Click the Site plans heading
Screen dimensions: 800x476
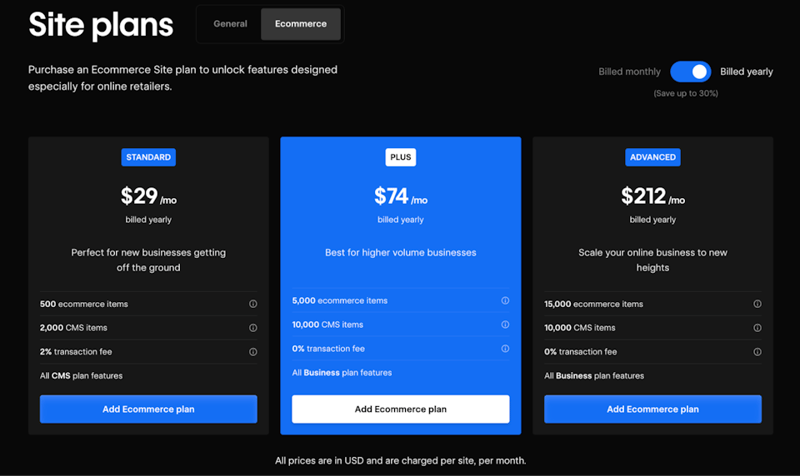point(101,25)
